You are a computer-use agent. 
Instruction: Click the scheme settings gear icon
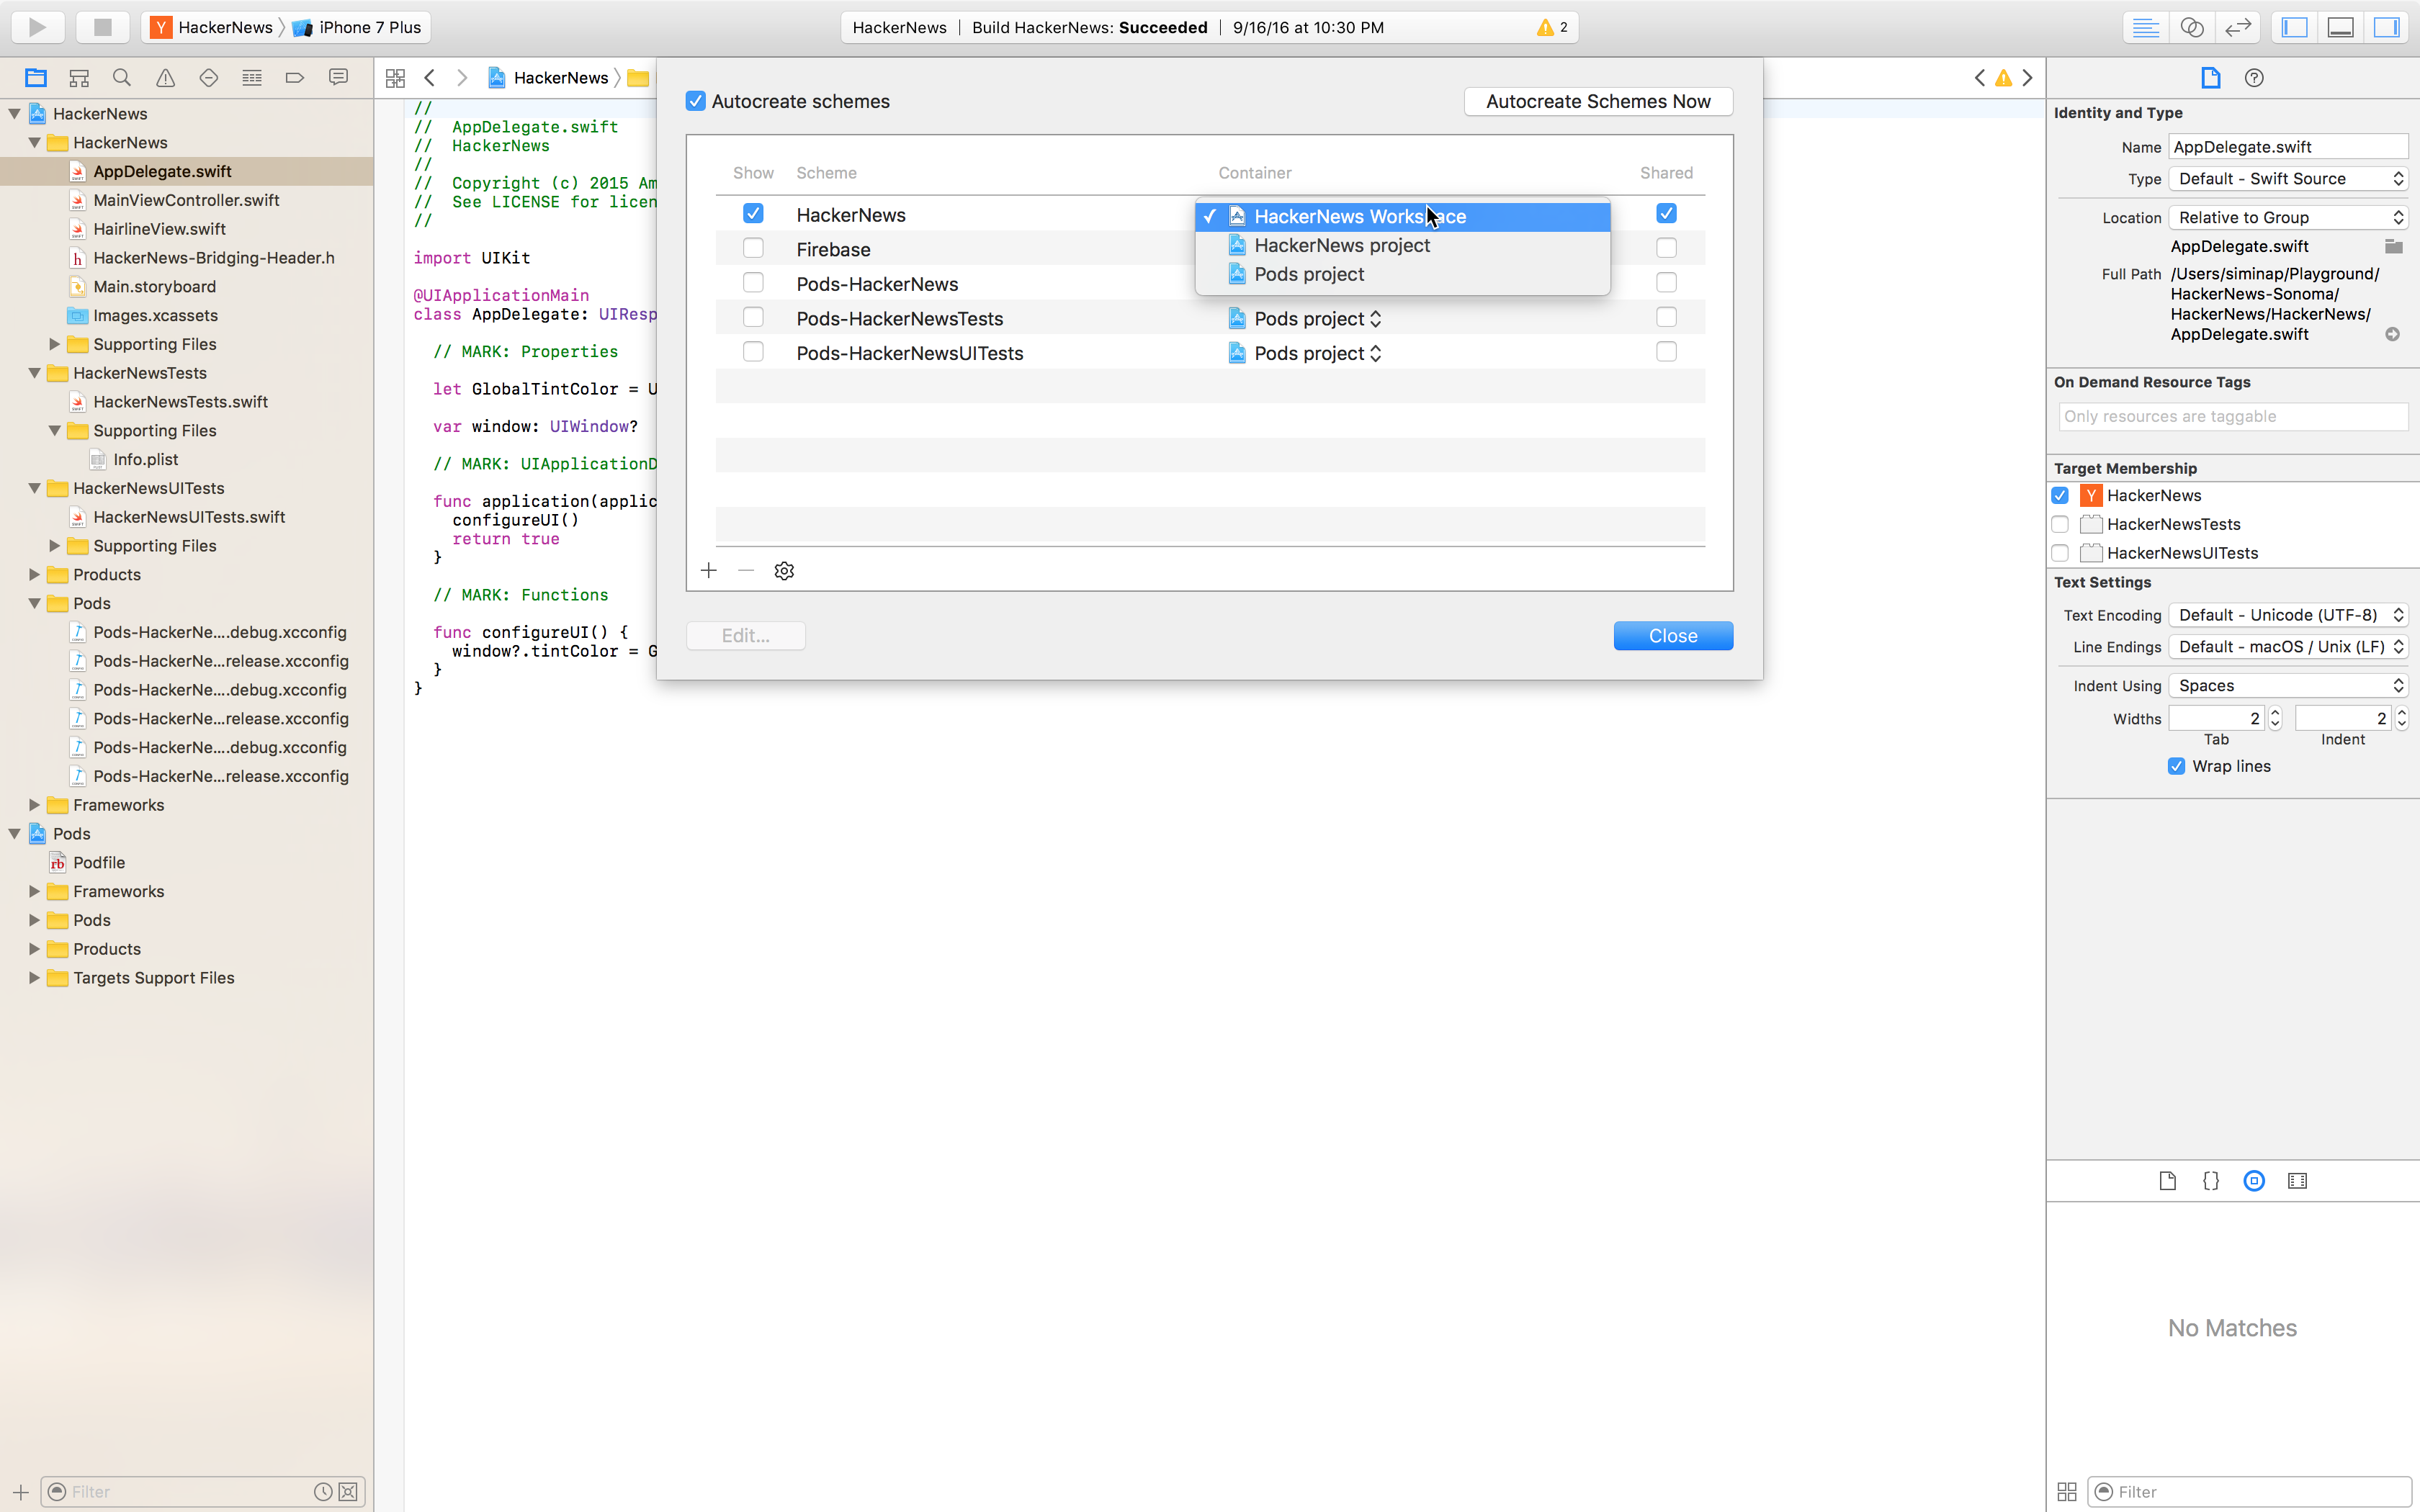784,570
